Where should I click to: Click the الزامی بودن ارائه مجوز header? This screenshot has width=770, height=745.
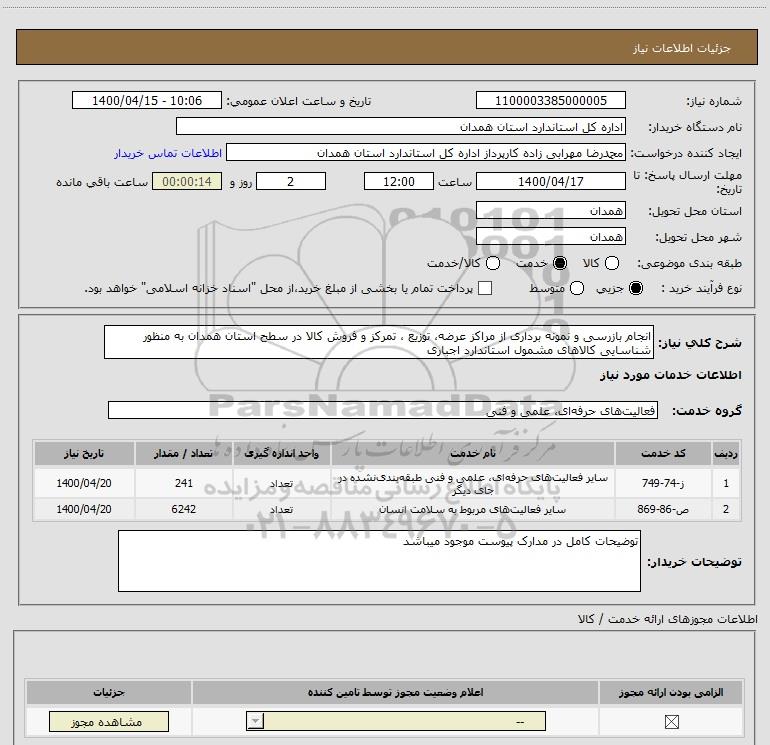(671, 692)
